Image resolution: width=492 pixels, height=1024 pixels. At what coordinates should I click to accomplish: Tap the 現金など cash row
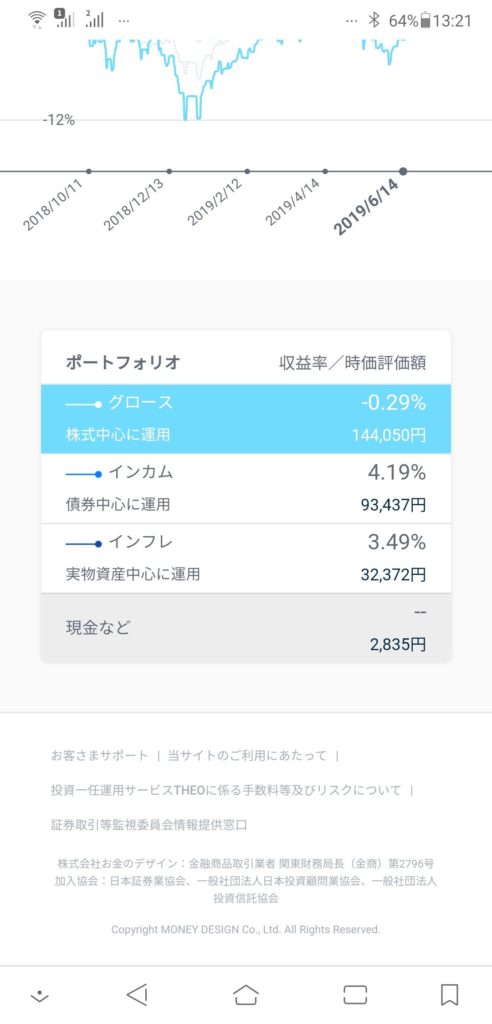pos(246,628)
